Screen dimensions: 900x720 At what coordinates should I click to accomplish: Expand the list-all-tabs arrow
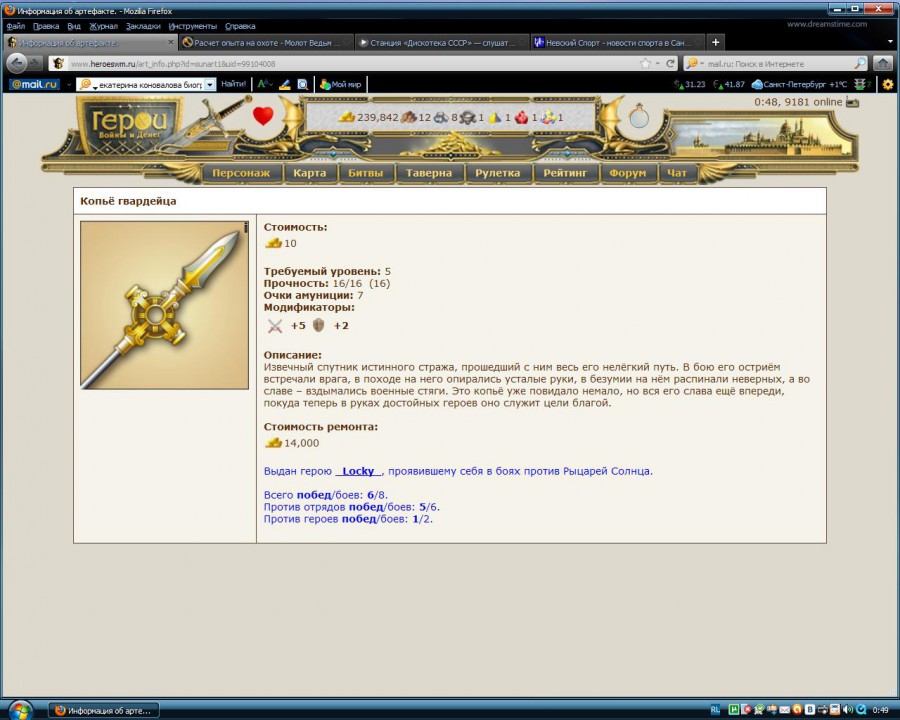pyautogui.click(x=890, y=42)
